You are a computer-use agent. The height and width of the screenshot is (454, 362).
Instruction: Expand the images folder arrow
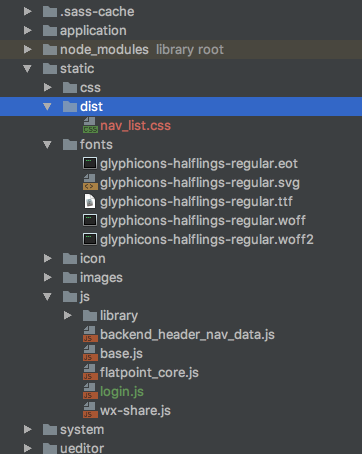click(x=48, y=277)
